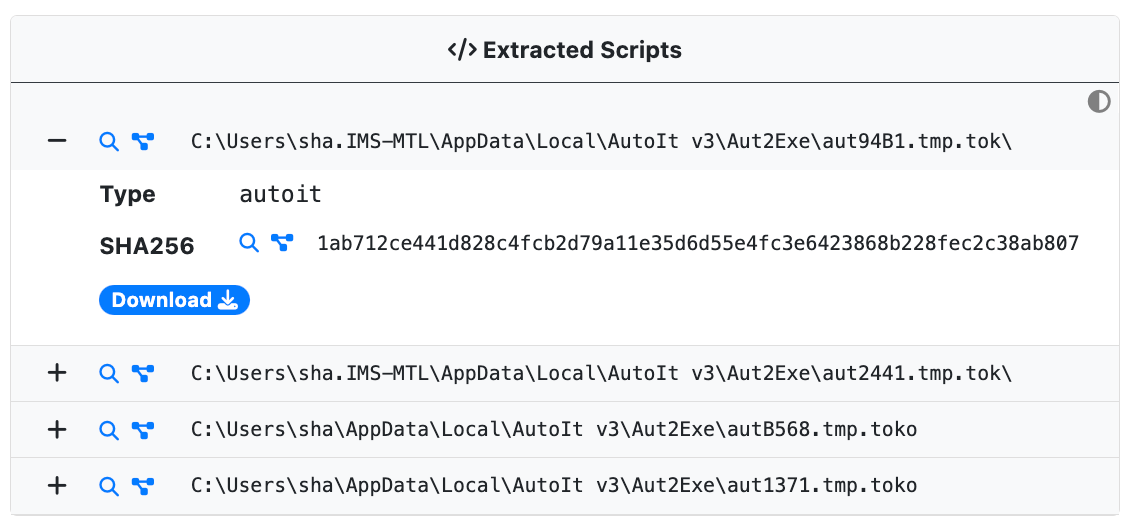
Task: Search for the aut1371.tmp.toko script
Action: (109, 486)
